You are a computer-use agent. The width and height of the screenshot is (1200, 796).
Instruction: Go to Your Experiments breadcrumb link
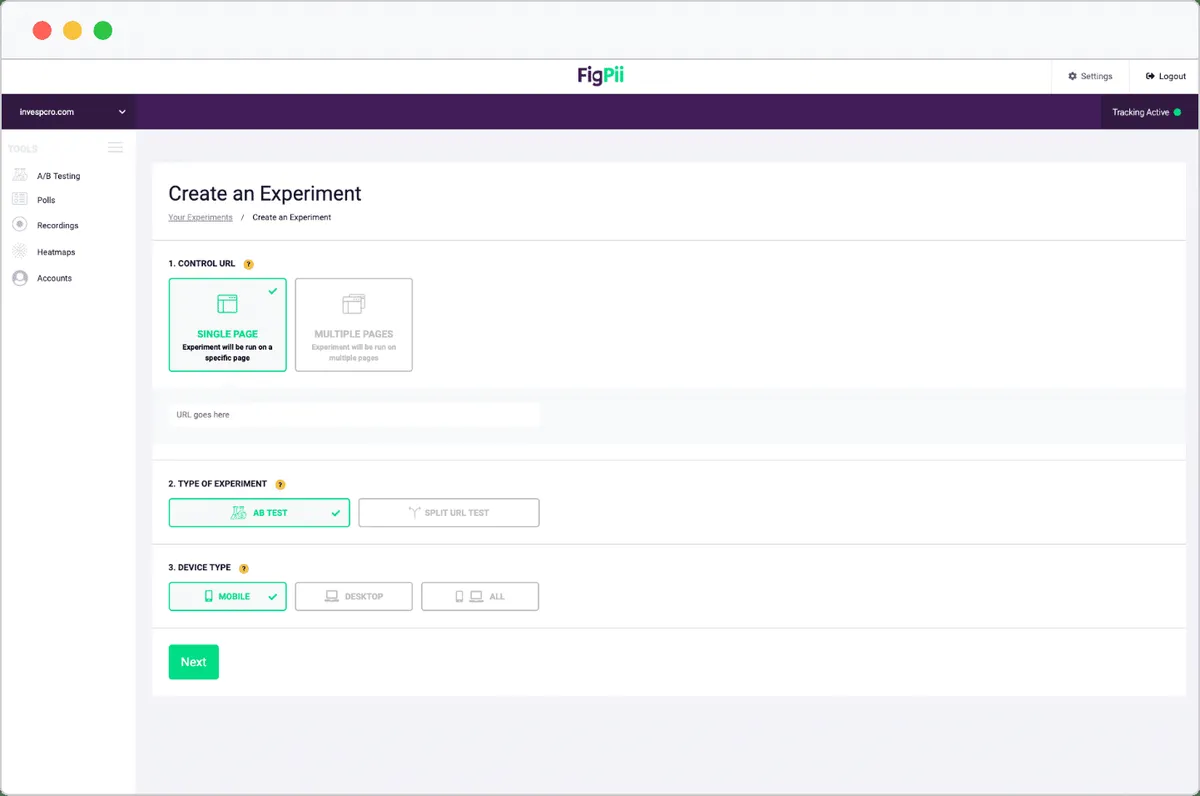point(200,217)
